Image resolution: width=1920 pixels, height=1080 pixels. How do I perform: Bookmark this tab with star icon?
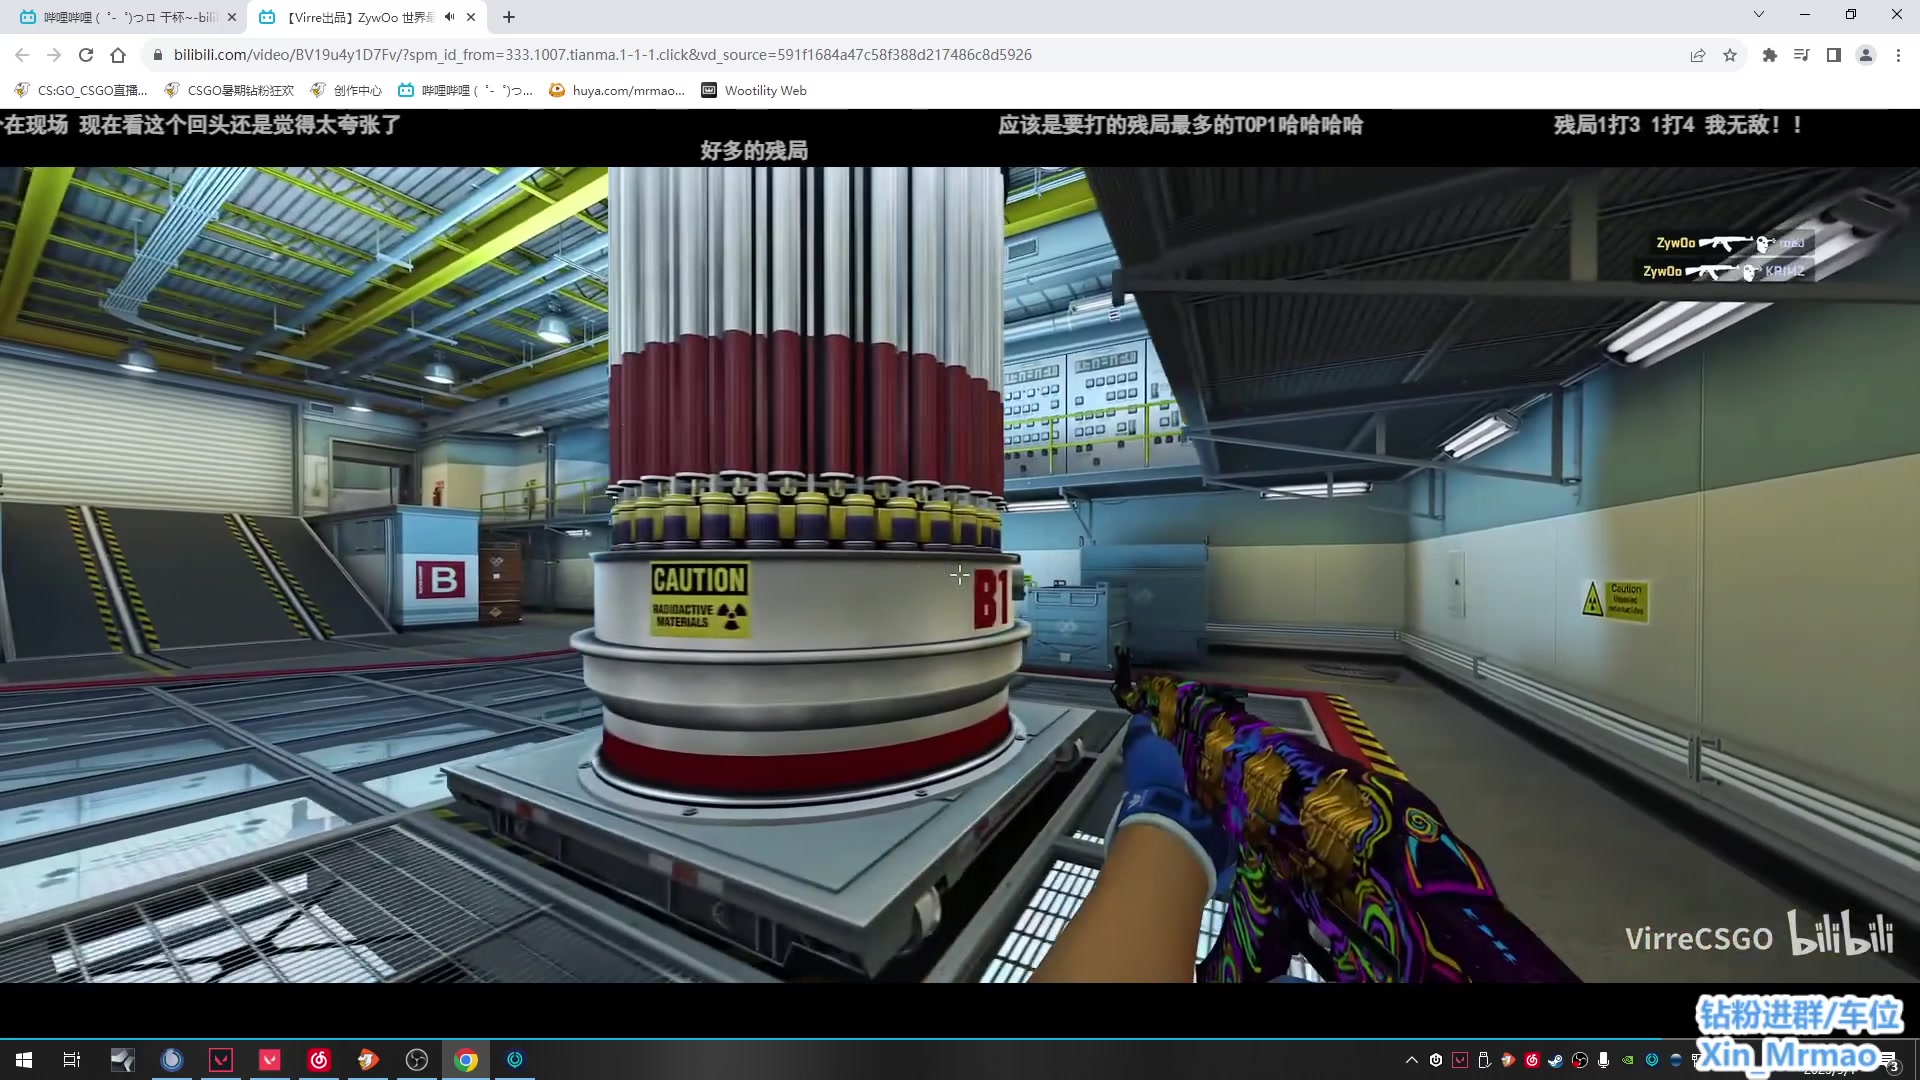(1730, 55)
